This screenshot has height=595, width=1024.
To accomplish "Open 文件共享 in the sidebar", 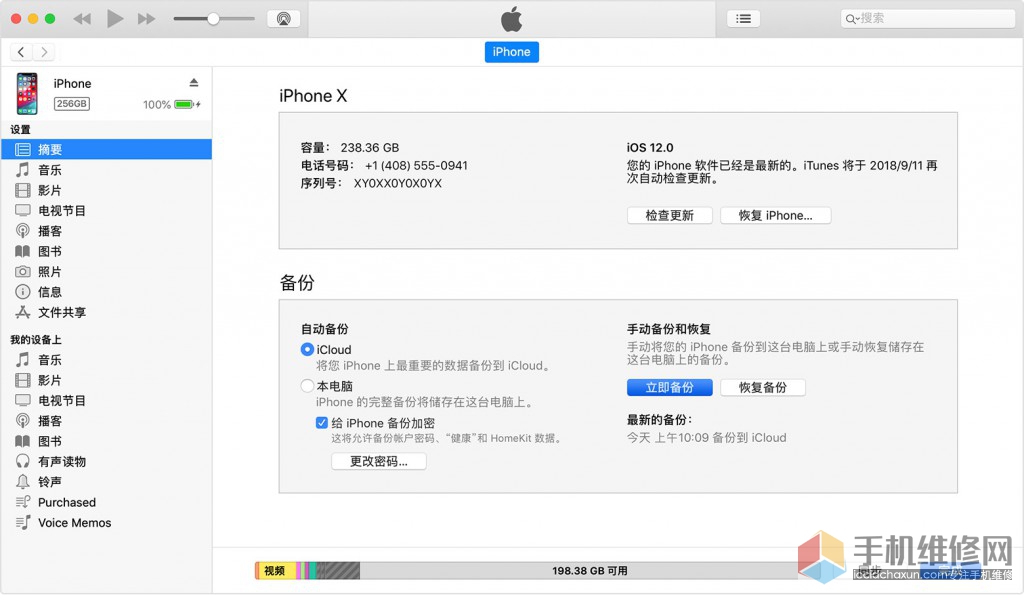I will click(x=106, y=312).
